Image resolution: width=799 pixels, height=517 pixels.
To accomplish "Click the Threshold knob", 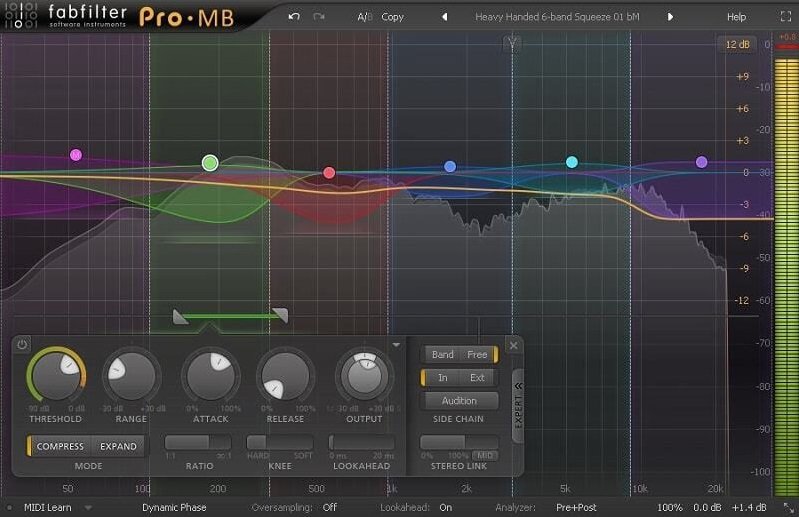I will pos(57,376).
